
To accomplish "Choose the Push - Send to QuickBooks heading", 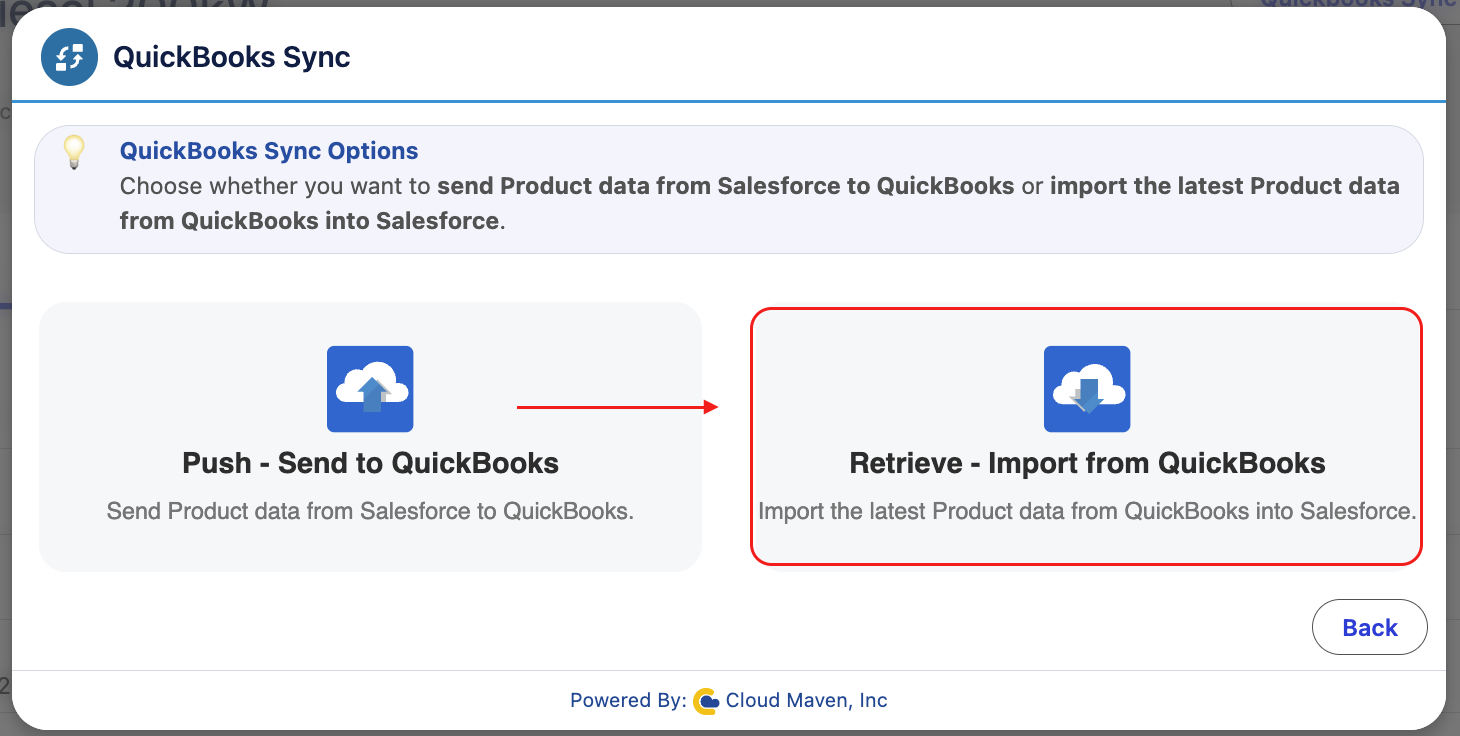I will [x=370, y=463].
